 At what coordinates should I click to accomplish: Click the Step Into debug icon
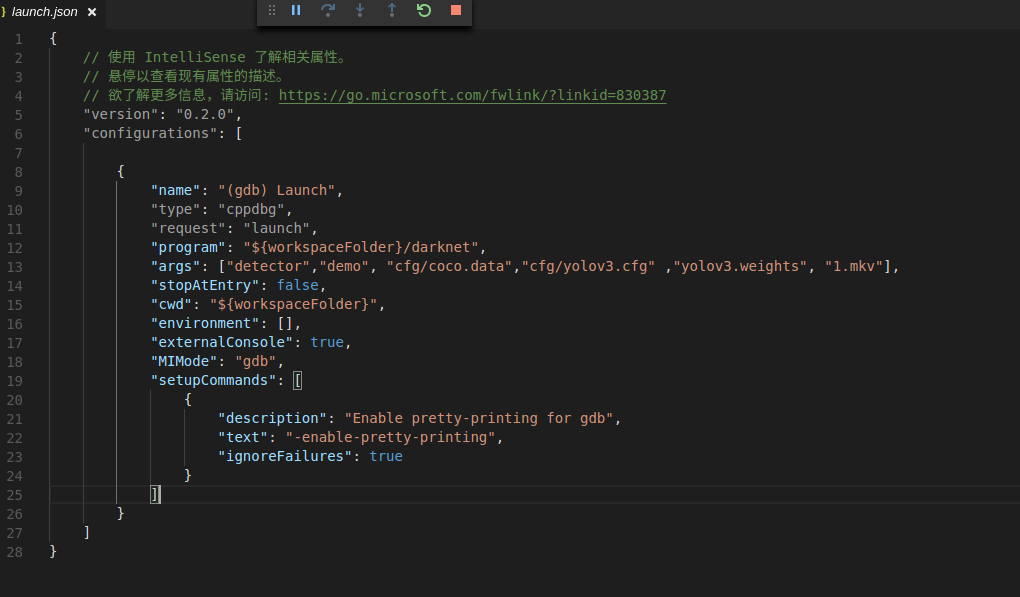point(360,10)
